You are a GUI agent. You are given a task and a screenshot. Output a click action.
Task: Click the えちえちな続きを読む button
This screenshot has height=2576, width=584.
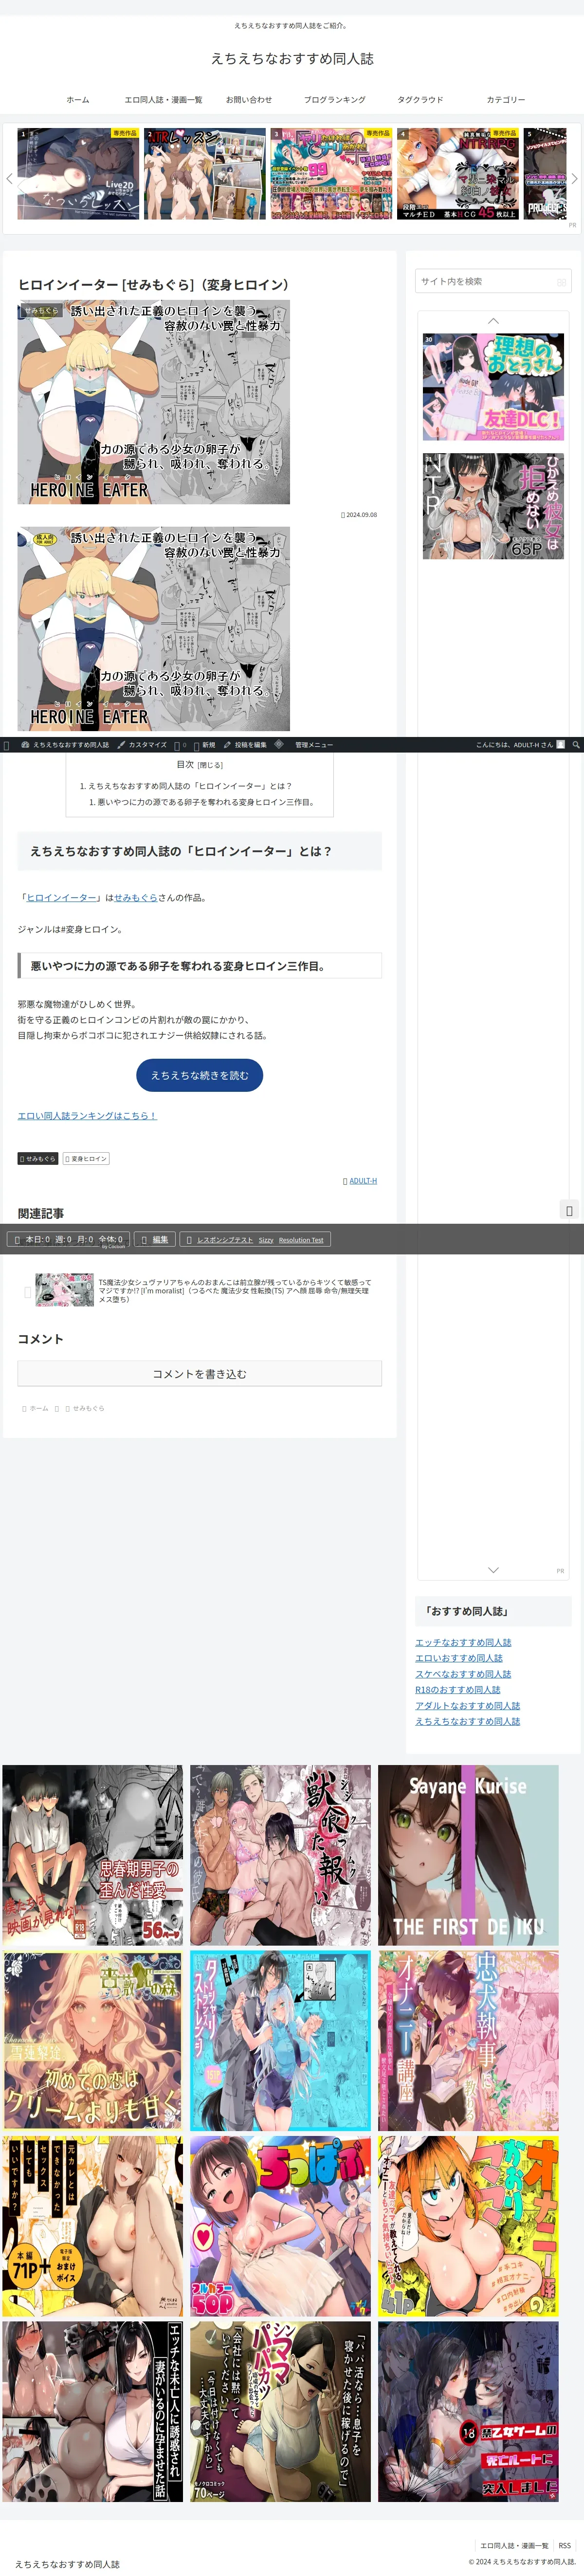point(200,1075)
